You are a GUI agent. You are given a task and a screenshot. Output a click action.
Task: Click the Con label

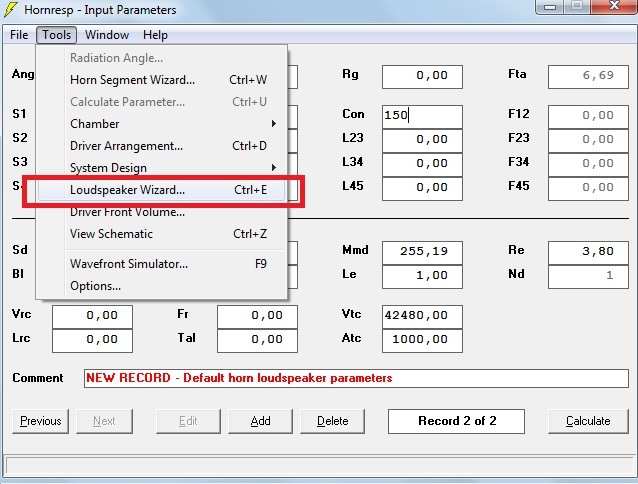pos(353,114)
